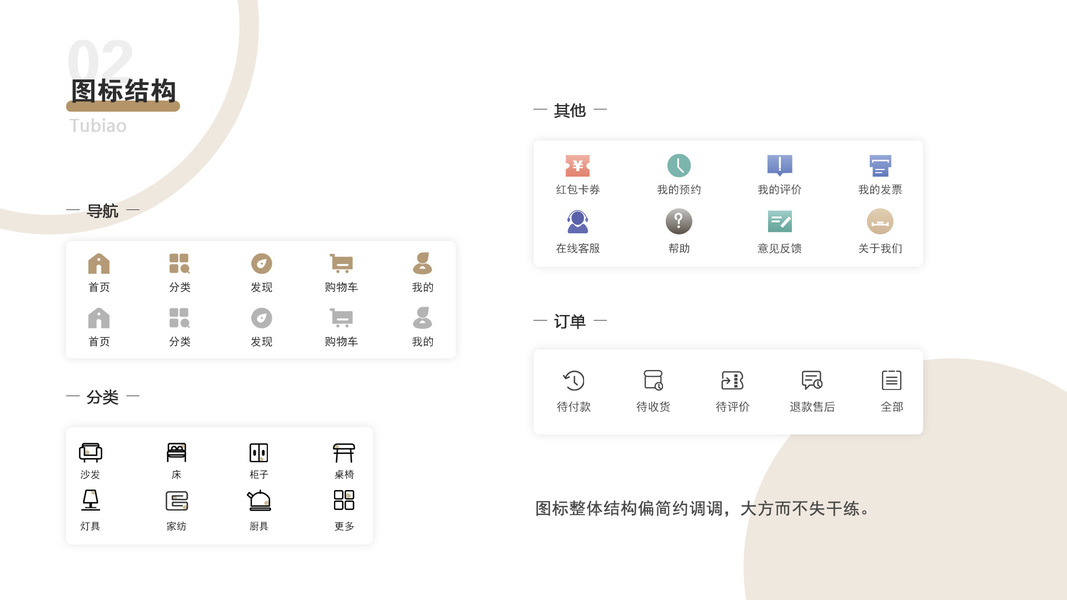Select the 桌椅 table category icon

tap(344, 452)
